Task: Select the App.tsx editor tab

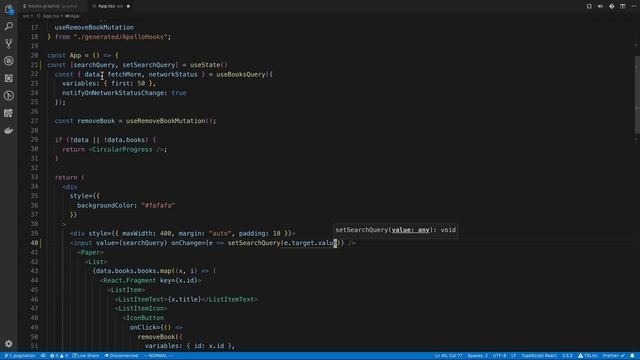Action: pyautogui.click(x=107, y=6)
